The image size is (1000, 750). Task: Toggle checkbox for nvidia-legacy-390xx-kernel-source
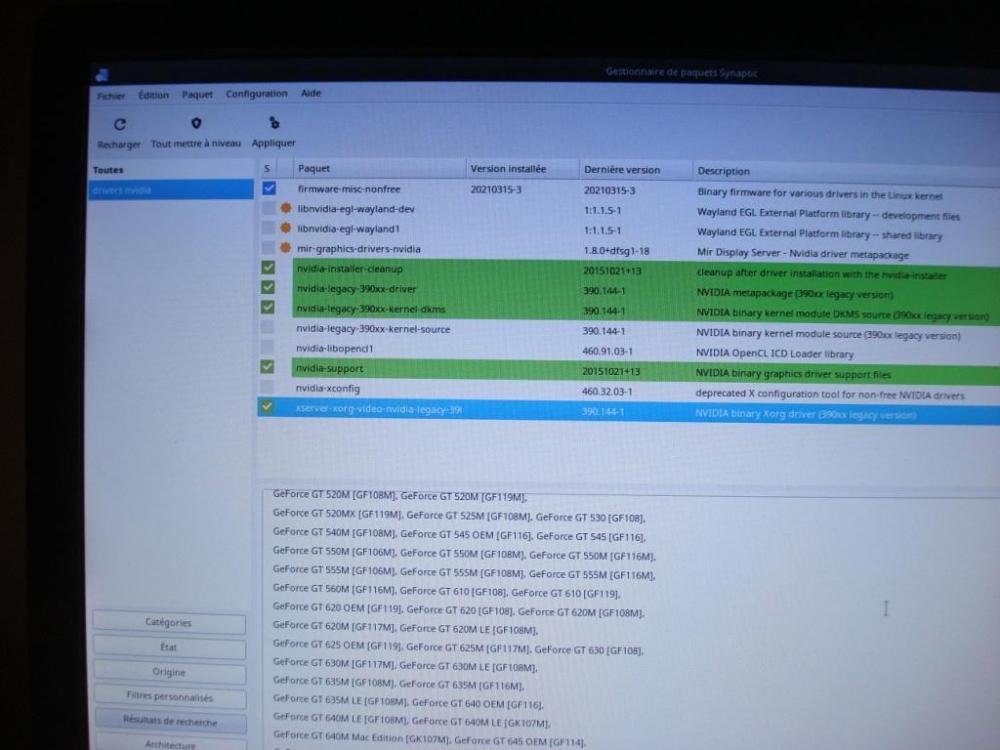[268, 327]
